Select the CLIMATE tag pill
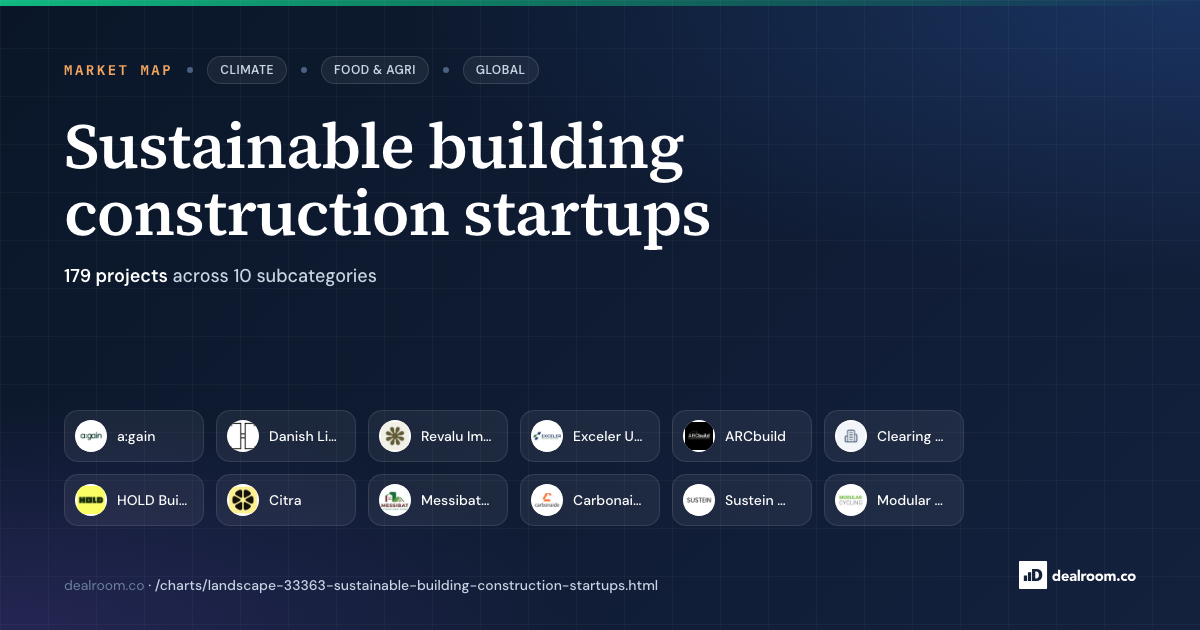This screenshot has height=630, width=1200. tap(247, 70)
